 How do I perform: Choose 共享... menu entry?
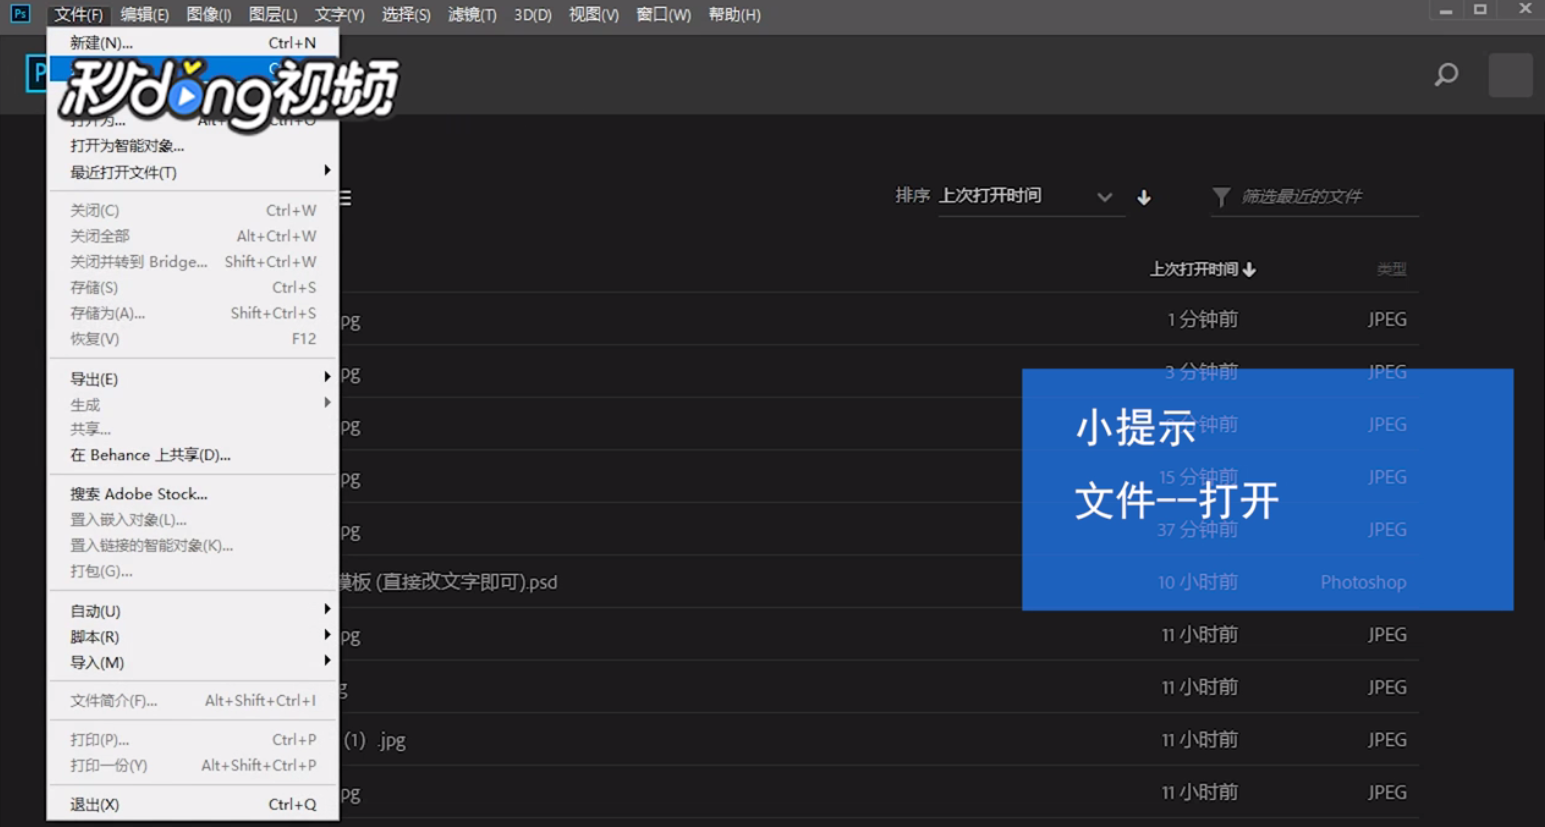pyautogui.click(x=193, y=429)
